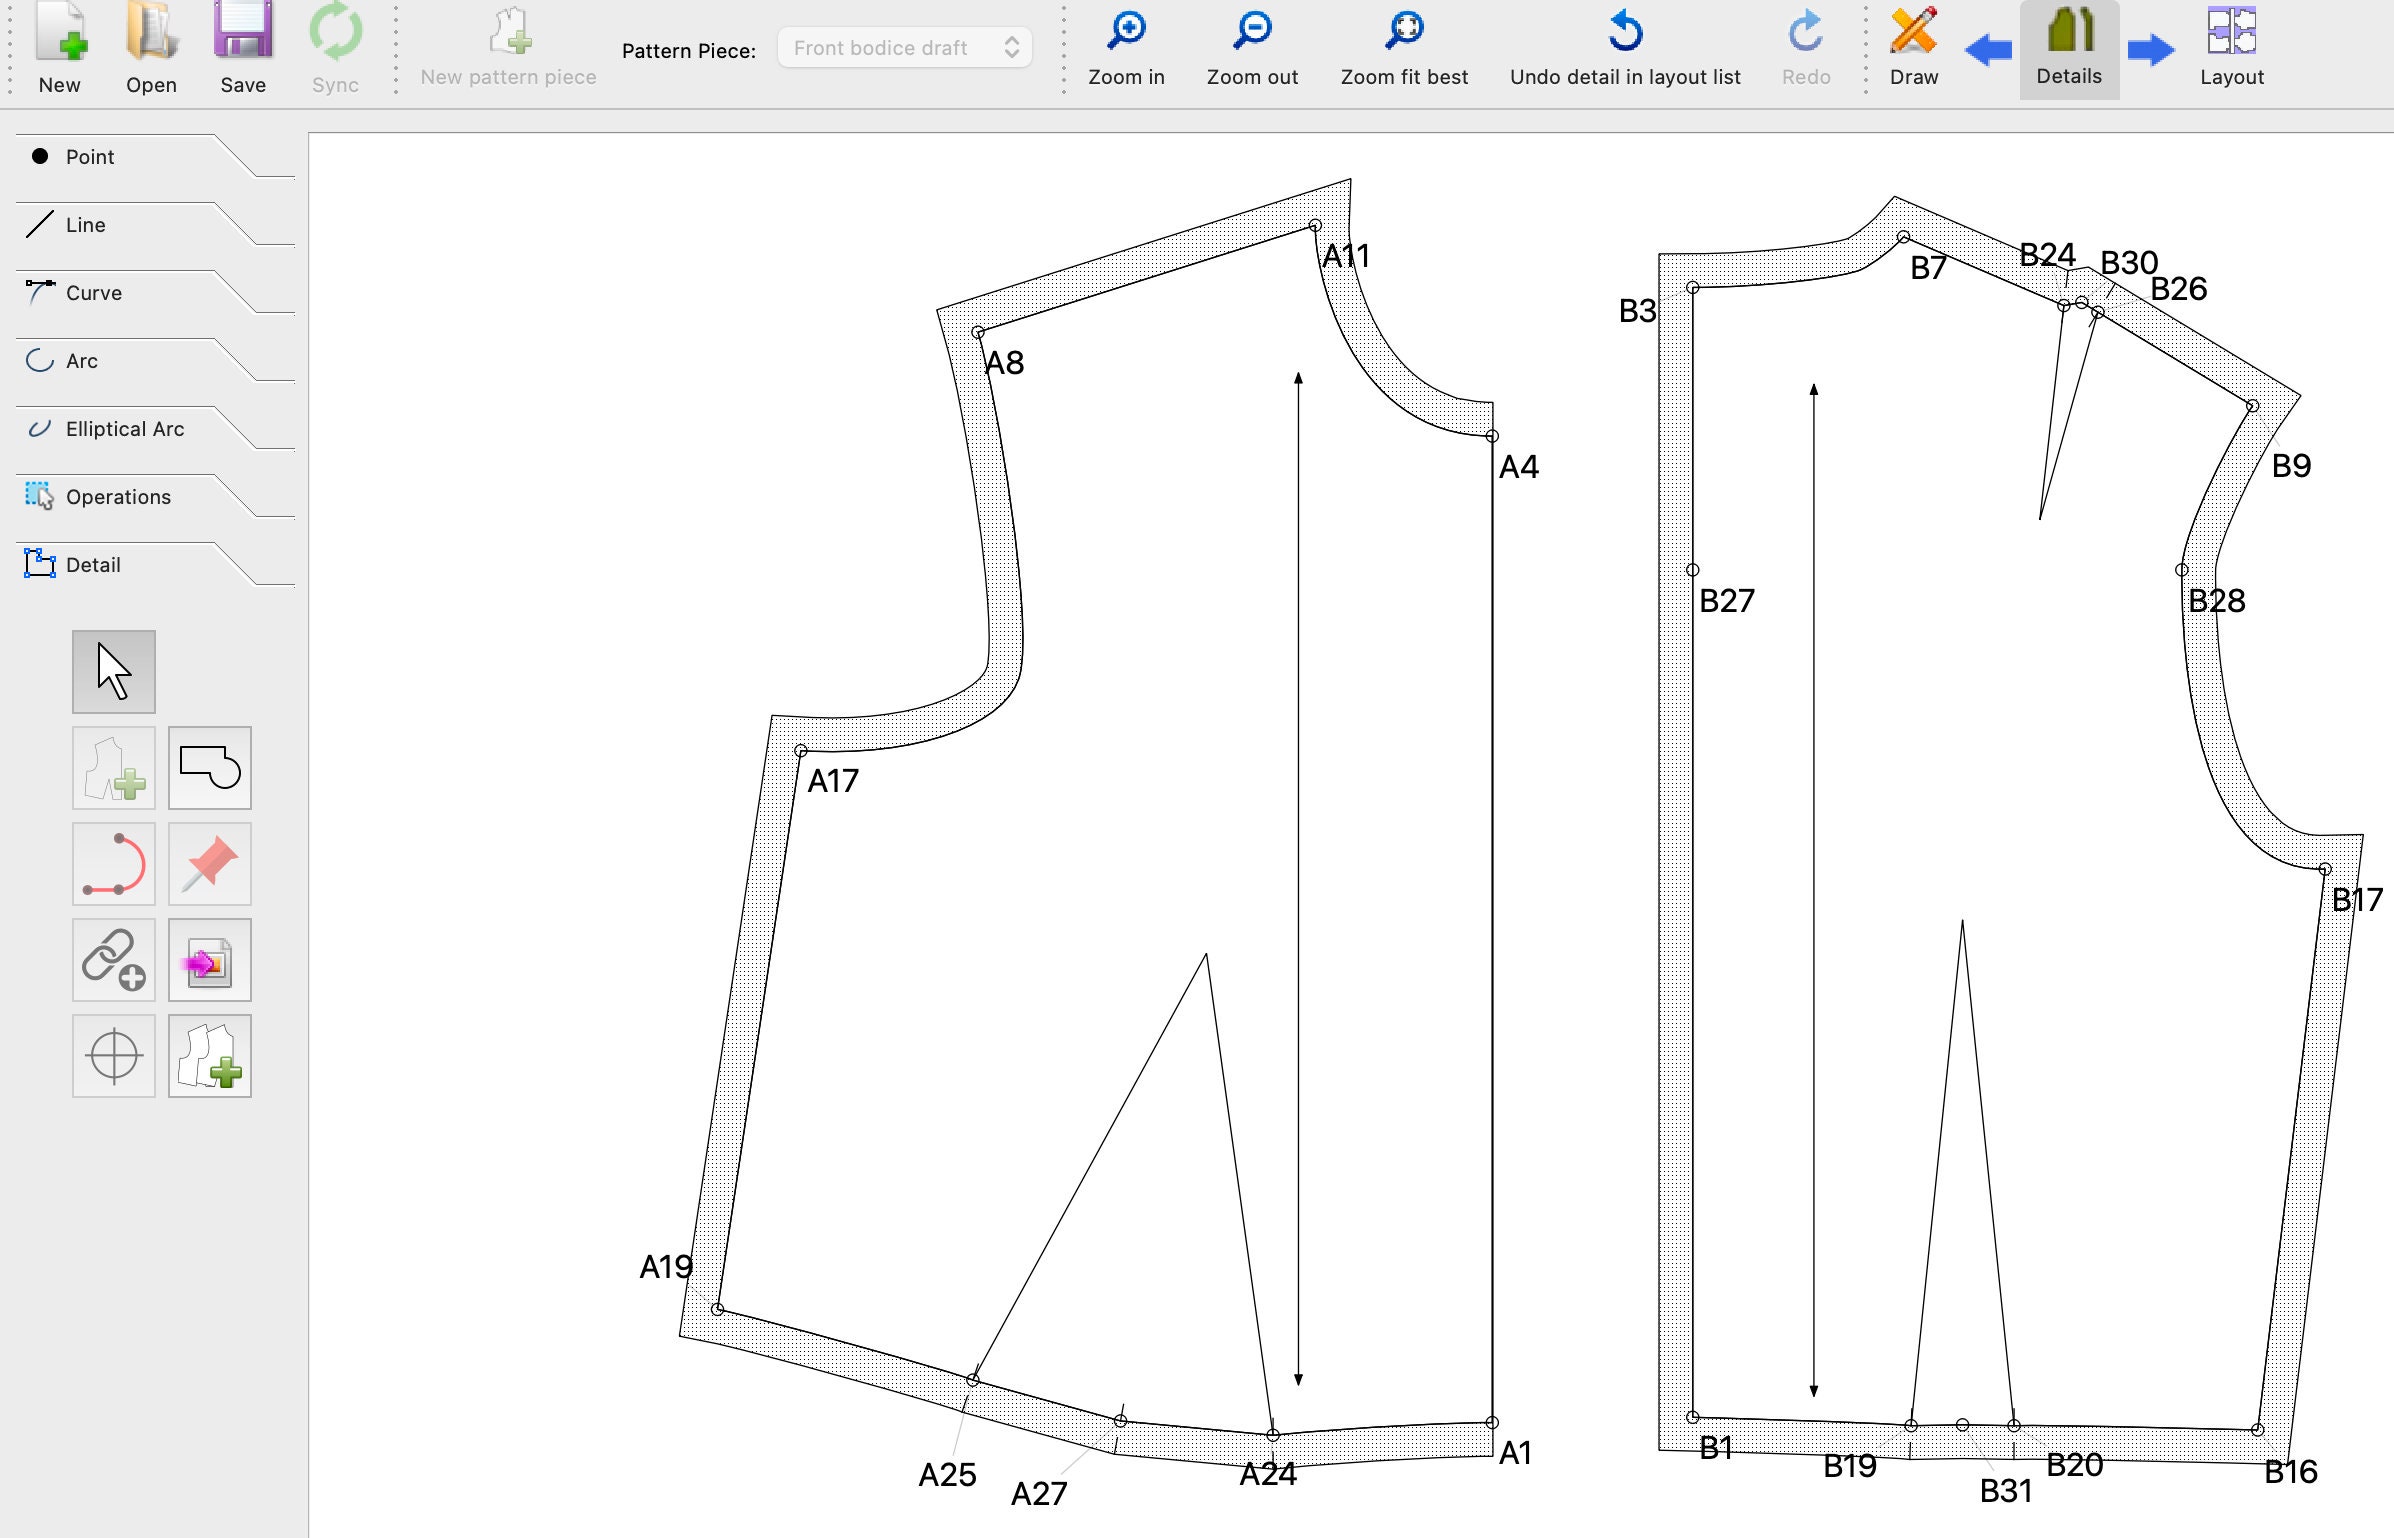Screen dimensions: 2394x1538
Task: Expand the Elliptical Arc tools section
Action: 124,428
